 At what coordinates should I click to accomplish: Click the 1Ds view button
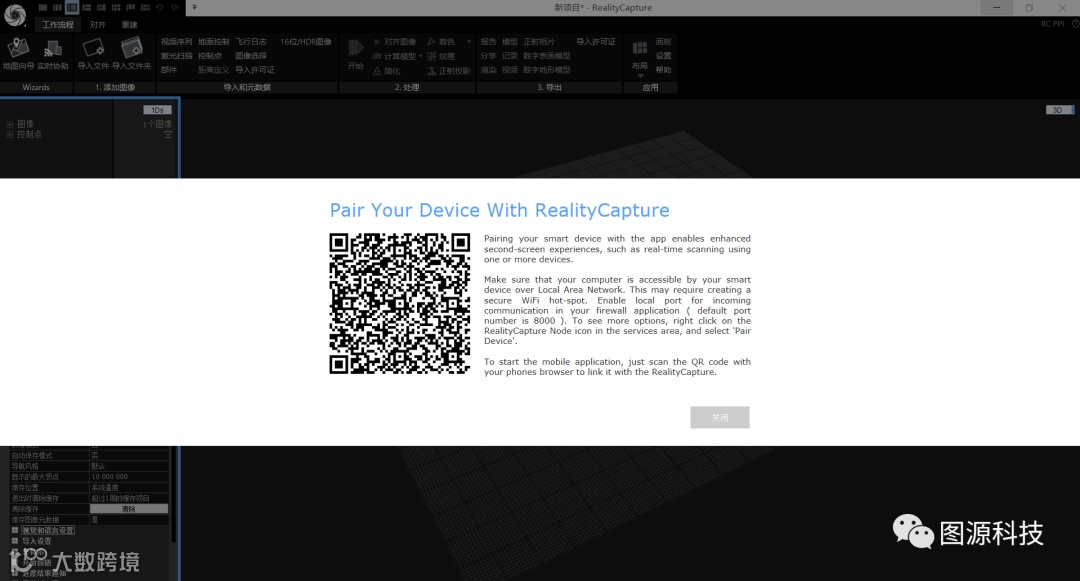157,110
